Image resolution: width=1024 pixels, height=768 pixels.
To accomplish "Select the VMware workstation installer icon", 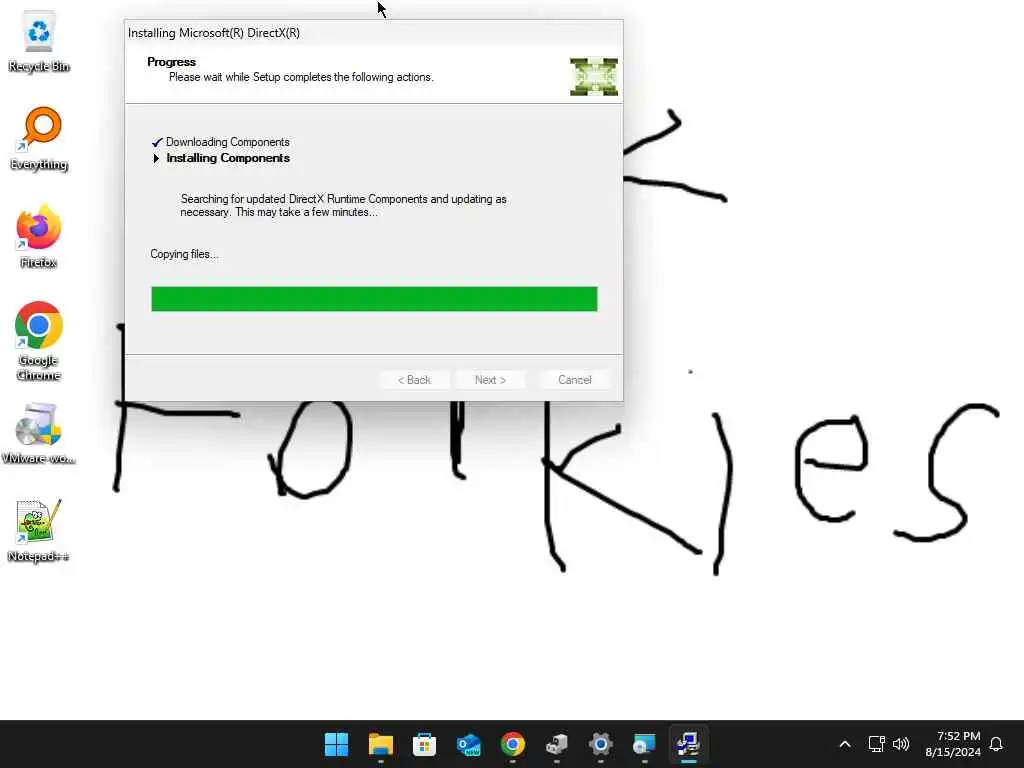I will pos(39,432).
